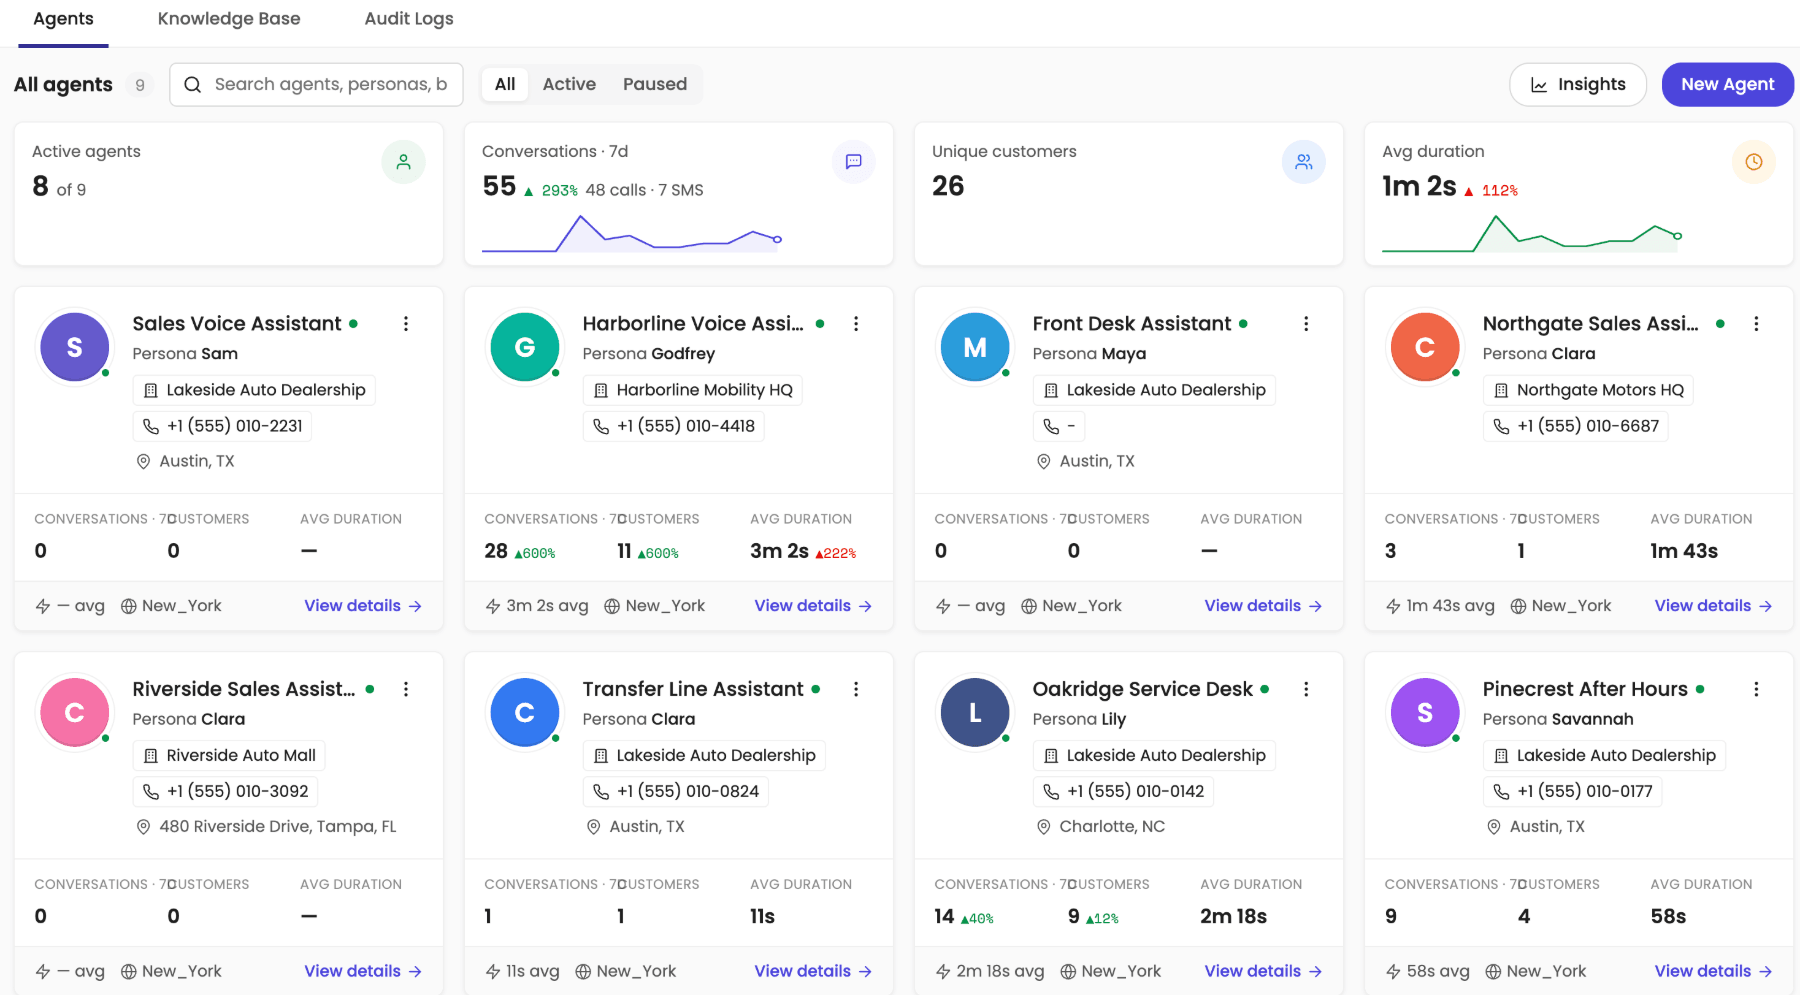This screenshot has height=995, width=1800.
Task: Filter agents by Paused
Action: tap(655, 85)
